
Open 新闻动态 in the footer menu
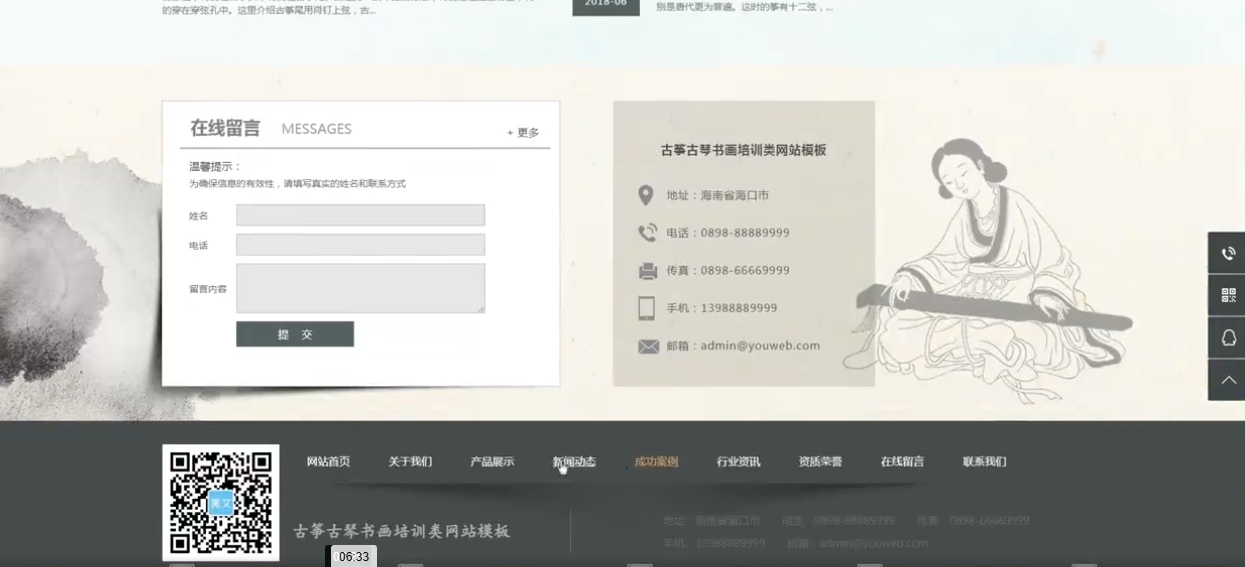tap(574, 462)
